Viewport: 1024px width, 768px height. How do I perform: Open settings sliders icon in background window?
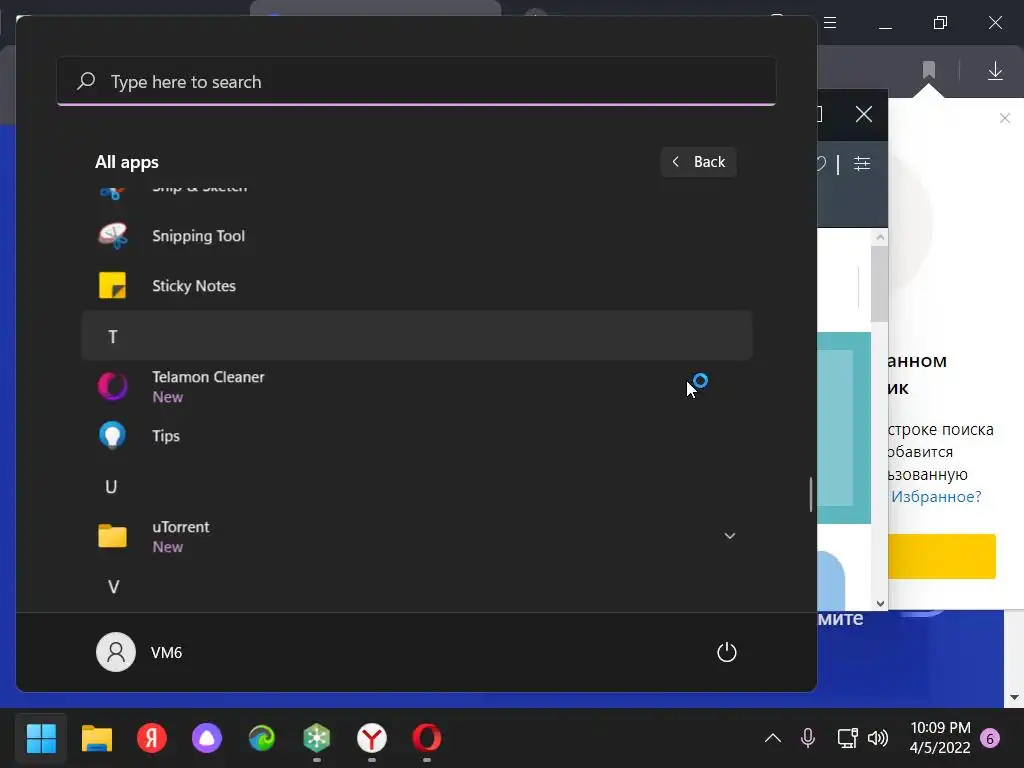pyautogui.click(x=862, y=163)
